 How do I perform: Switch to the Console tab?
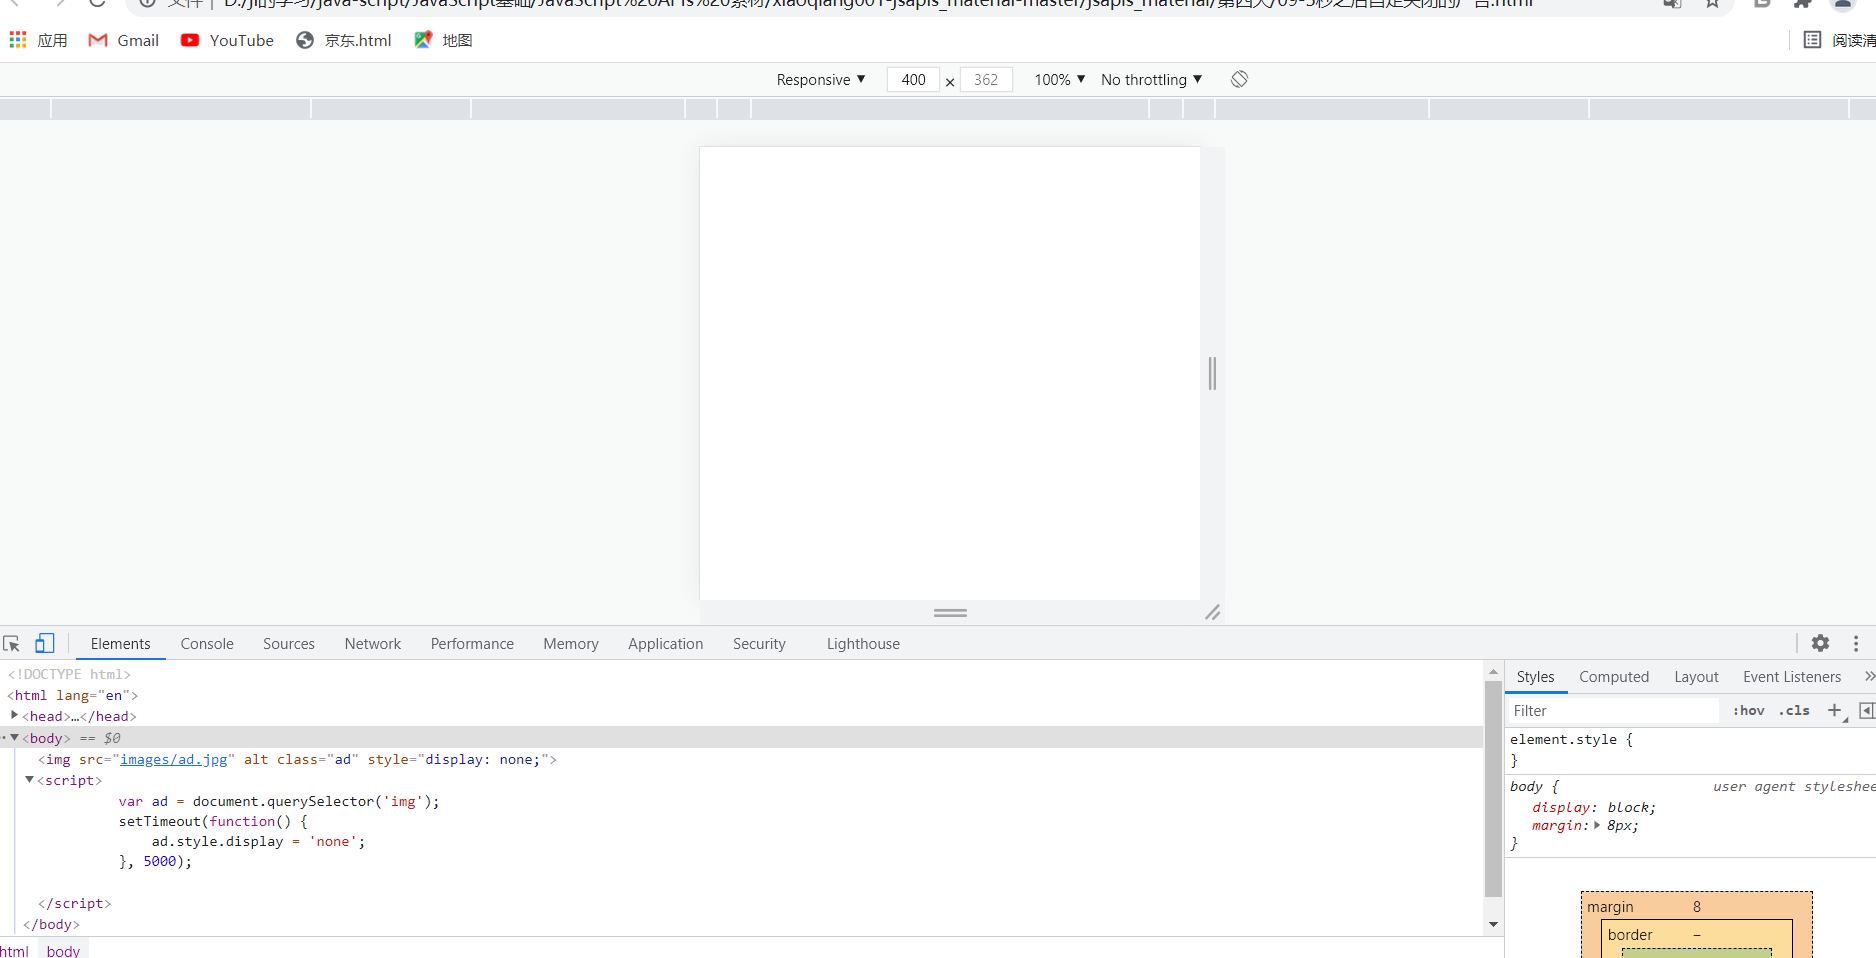(x=207, y=644)
